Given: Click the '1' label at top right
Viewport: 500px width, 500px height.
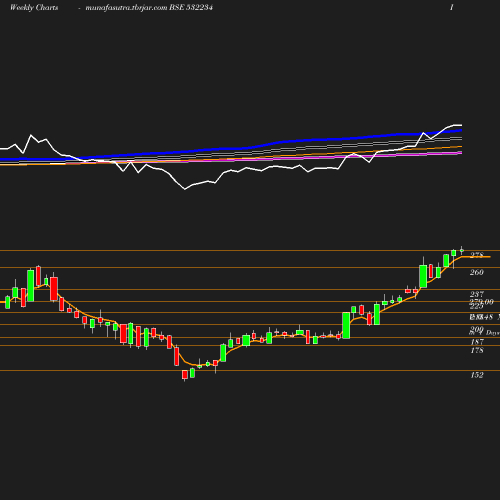Looking at the screenshot, I should pos(452,7).
